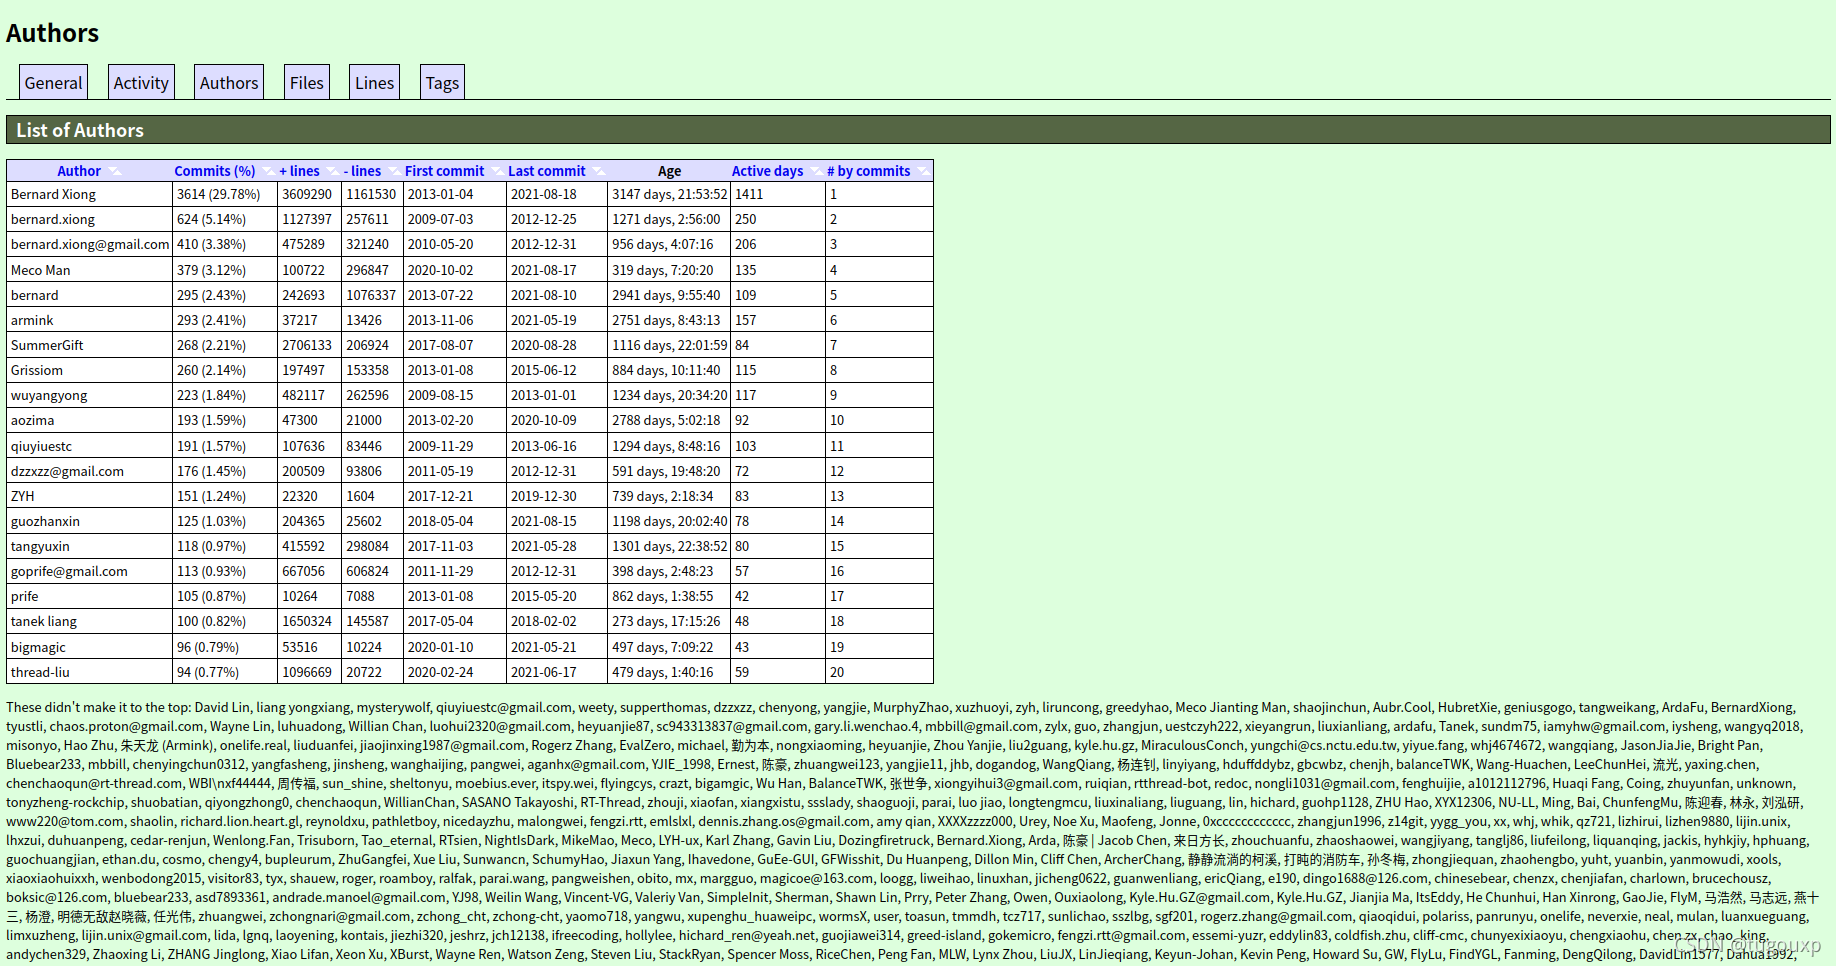Screen dimensions: 1836x966
Task: Select the Authors tab
Action: pos(229,83)
